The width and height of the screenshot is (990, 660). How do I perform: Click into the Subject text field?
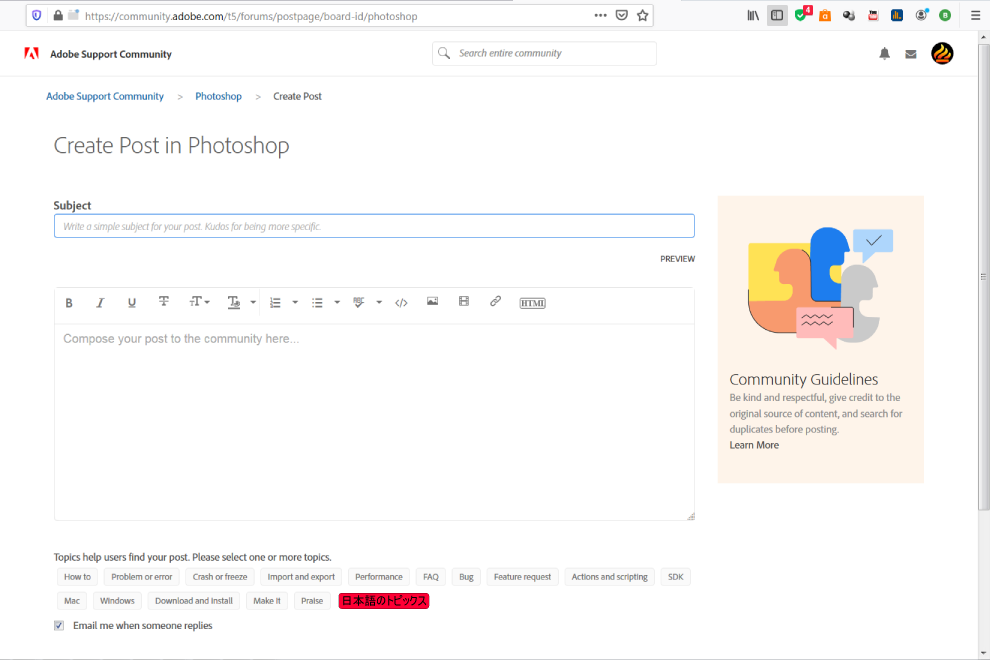(374, 226)
